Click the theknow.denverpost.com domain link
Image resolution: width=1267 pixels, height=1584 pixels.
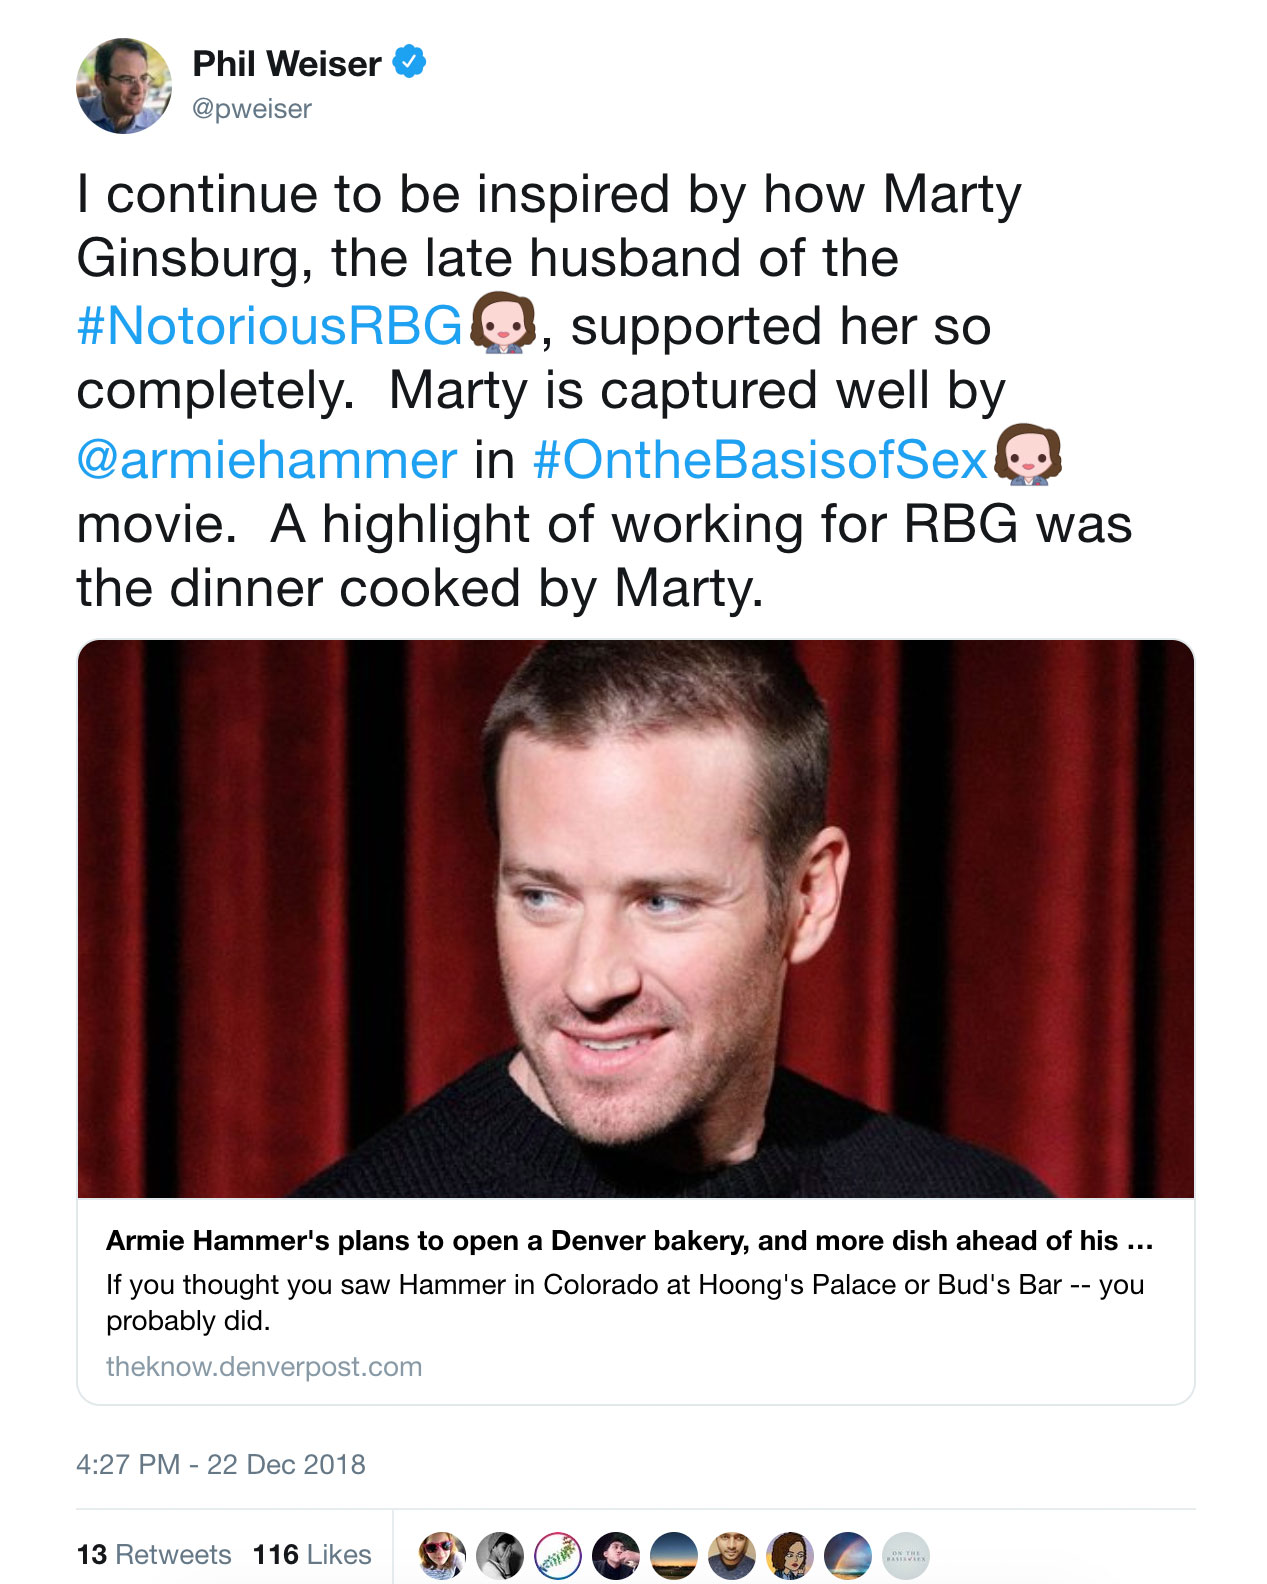click(264, 1366)
